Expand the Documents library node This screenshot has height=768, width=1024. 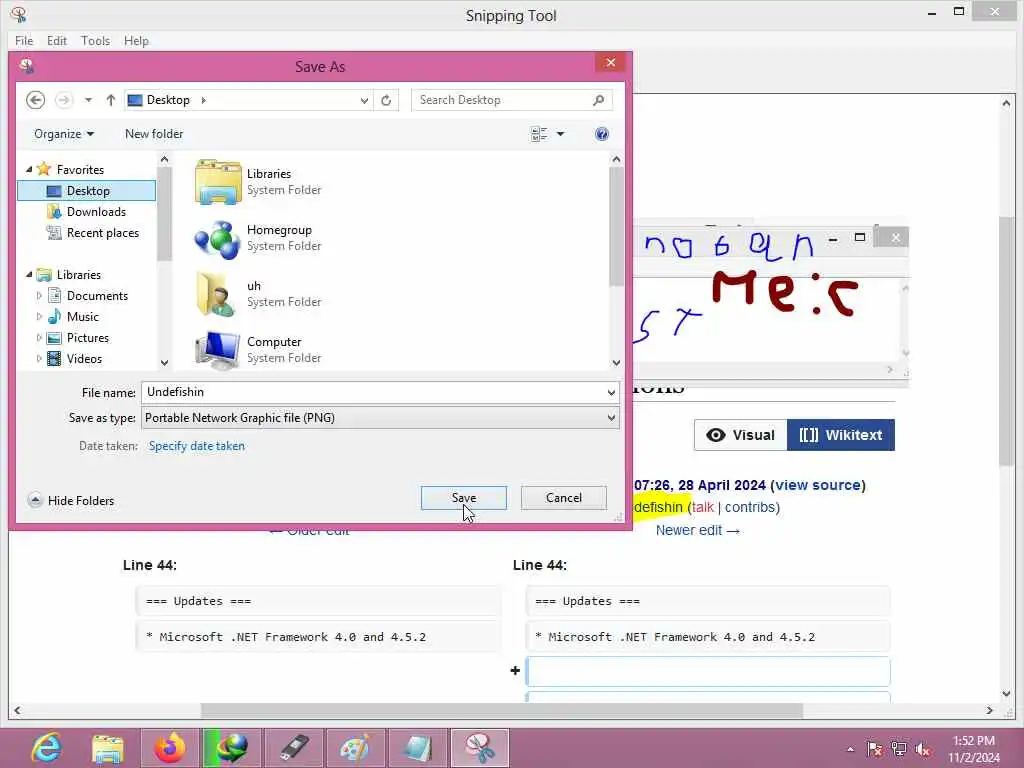pos(39,296)
